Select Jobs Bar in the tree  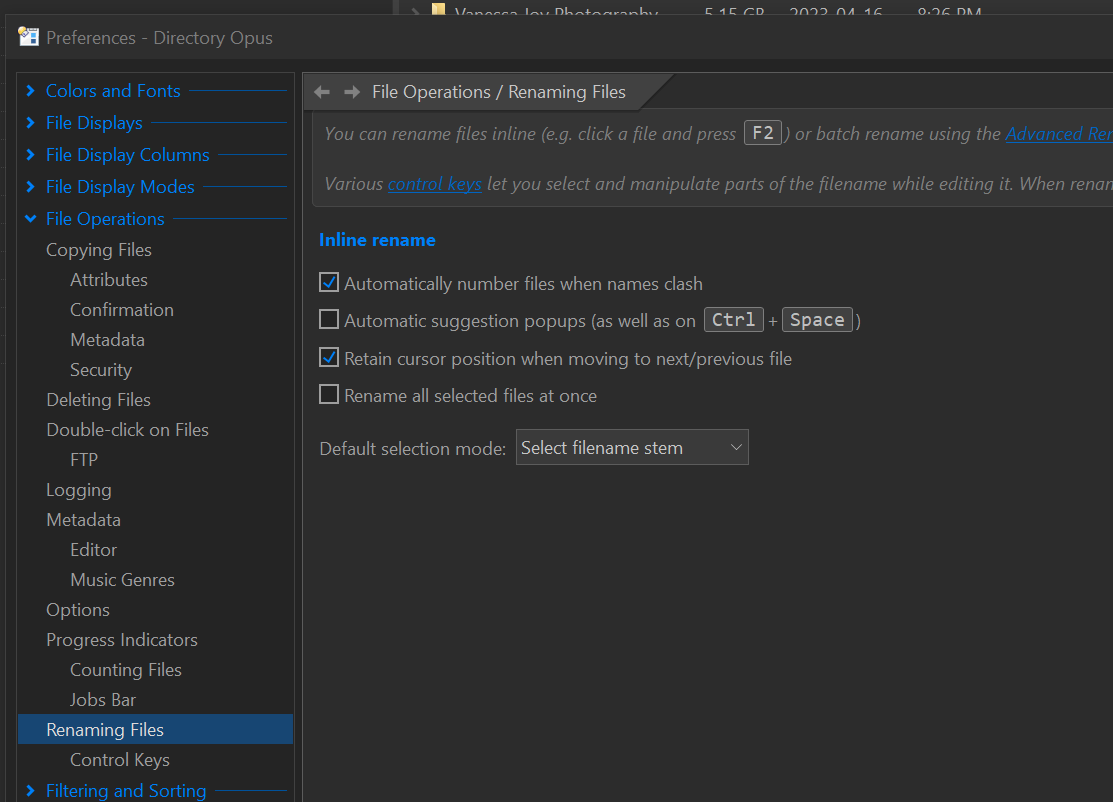click(102, 700)
